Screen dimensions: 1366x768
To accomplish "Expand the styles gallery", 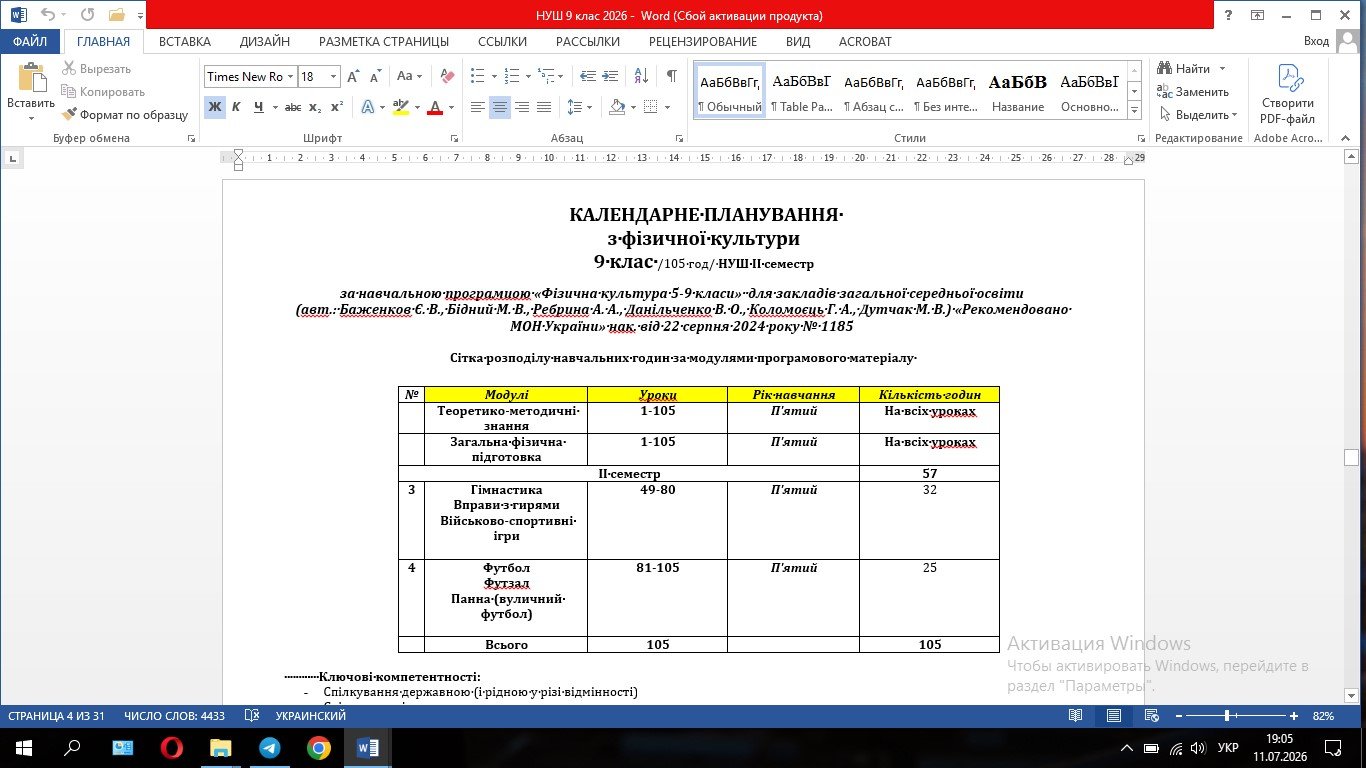I will click(1134, 110).
